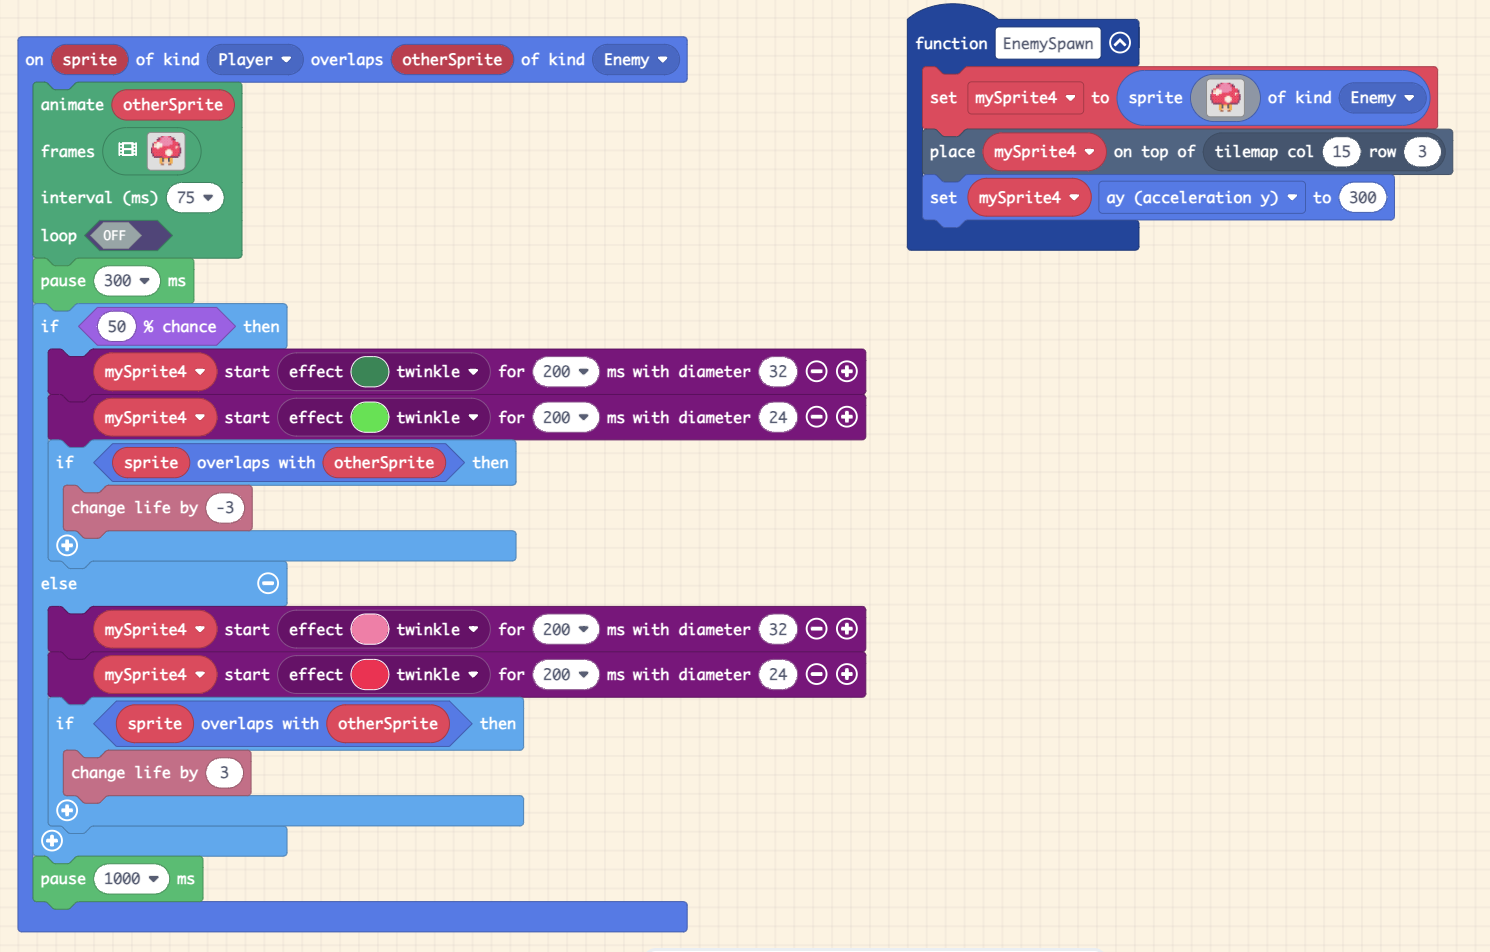Viewport: 1490px width, 952px height.
Task: Pick the dark green effect color swatch
Action: [x=369, y=372]
